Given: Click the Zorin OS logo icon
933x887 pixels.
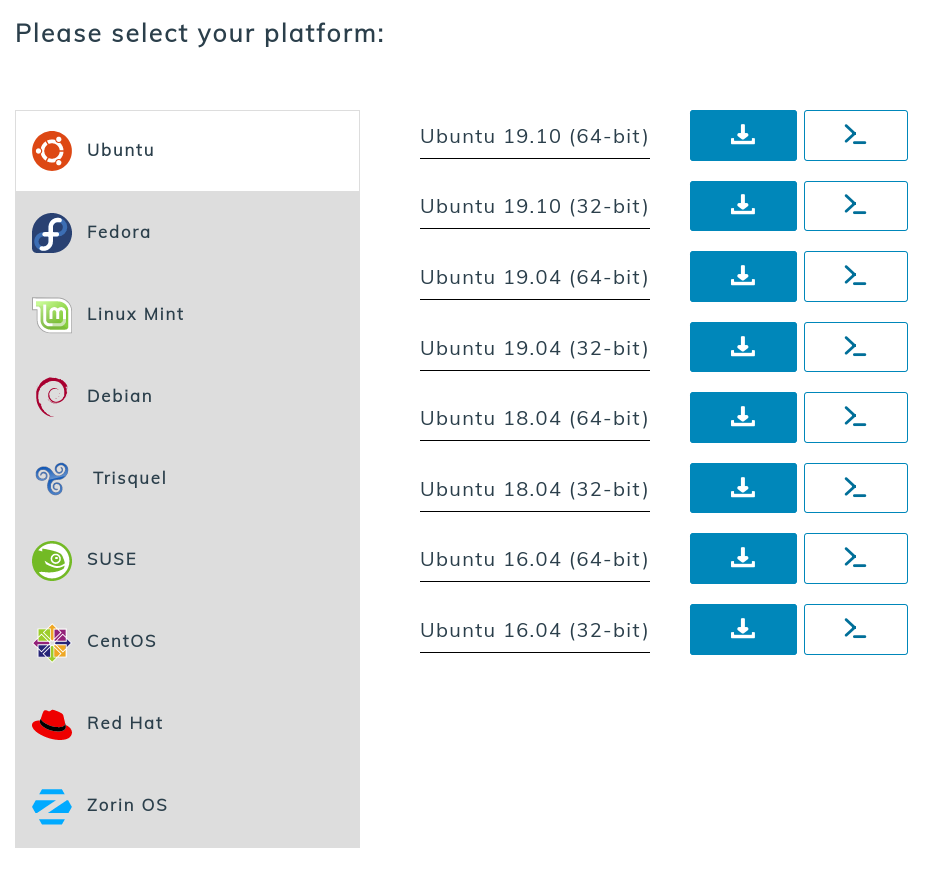Looking at the screenshot, I should [52, 806].
